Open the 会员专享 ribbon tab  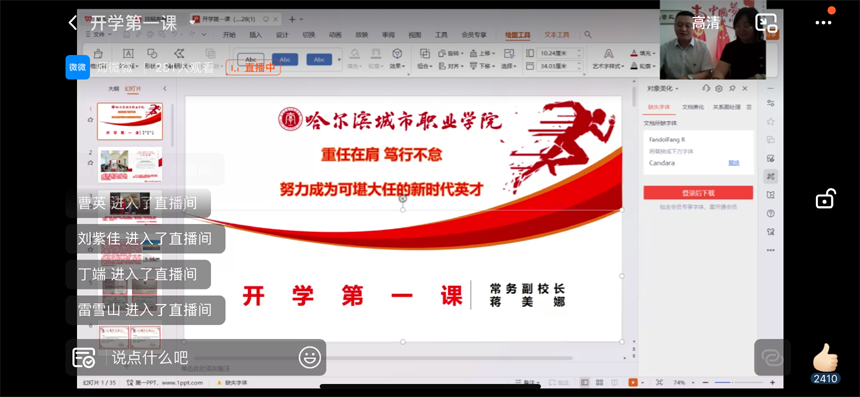474,35
